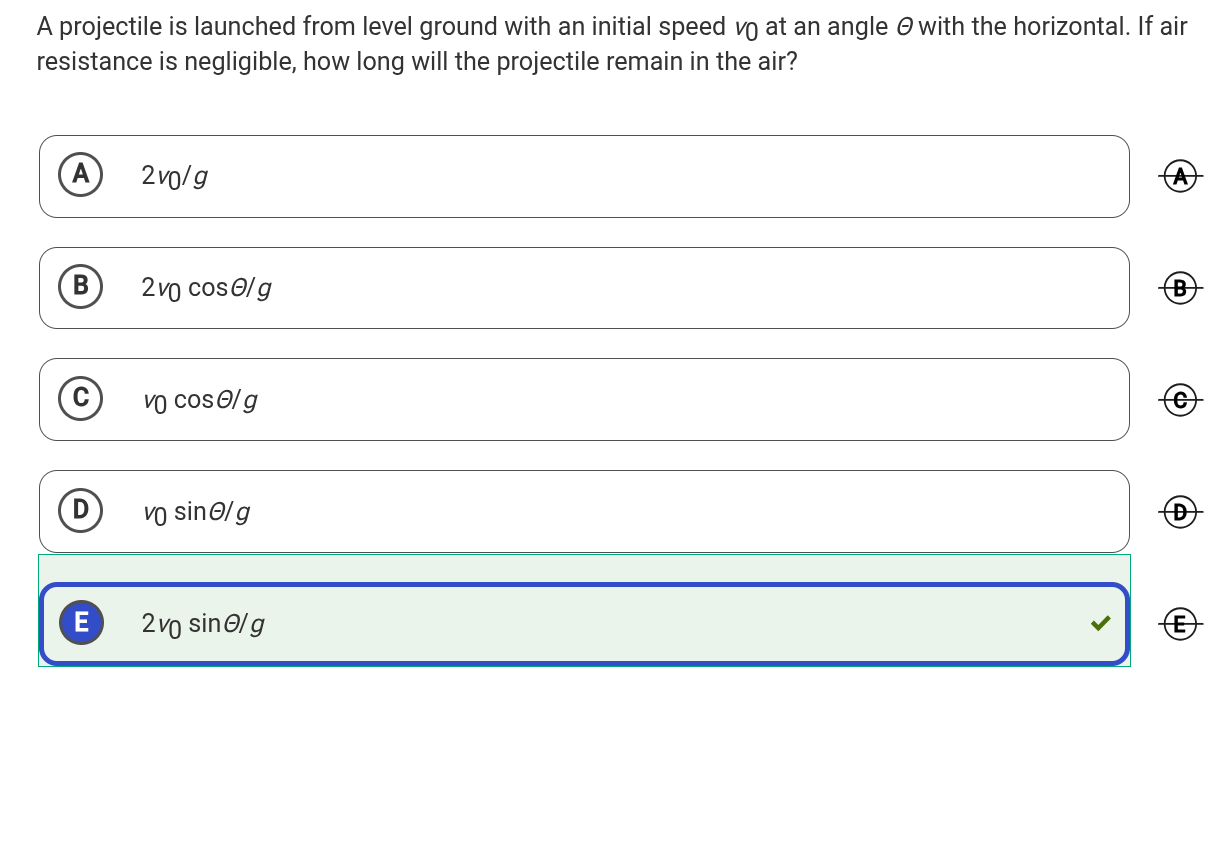Strike out answer choice B
The height and width of the screenshot is (862, 1208).
(x=1180, y=289)
